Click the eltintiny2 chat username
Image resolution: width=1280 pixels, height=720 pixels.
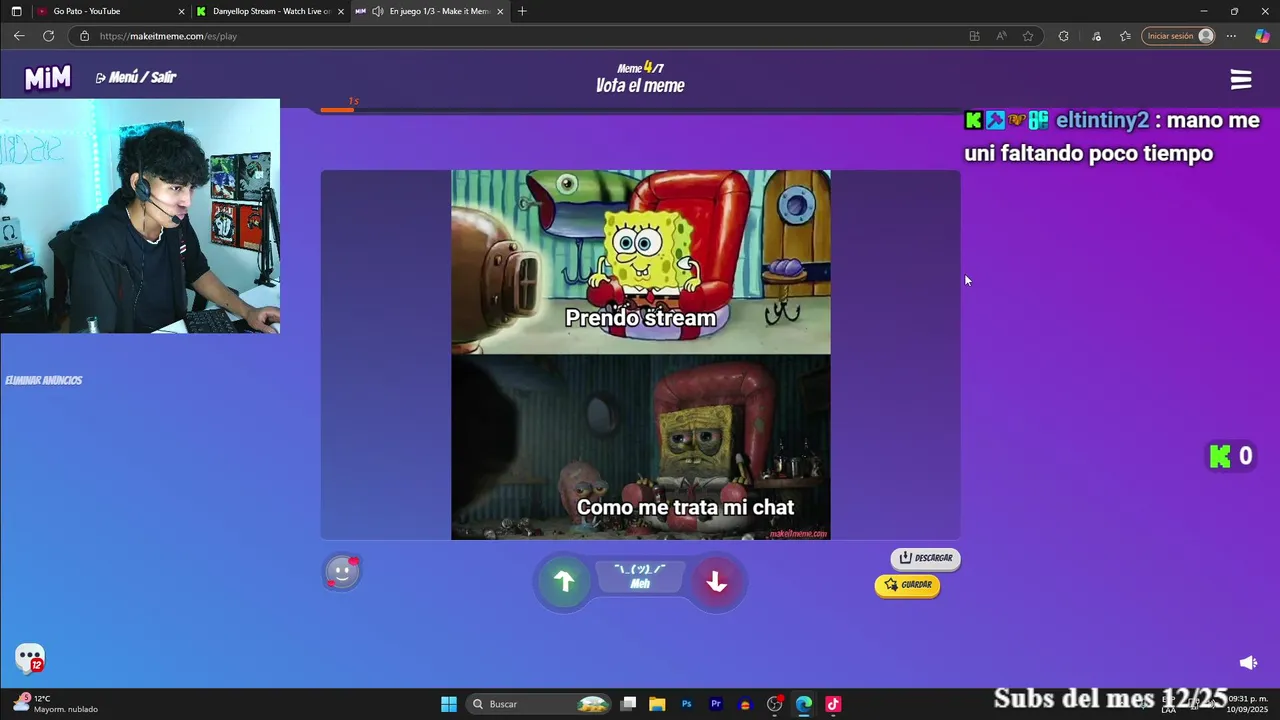click(1102, 120)
